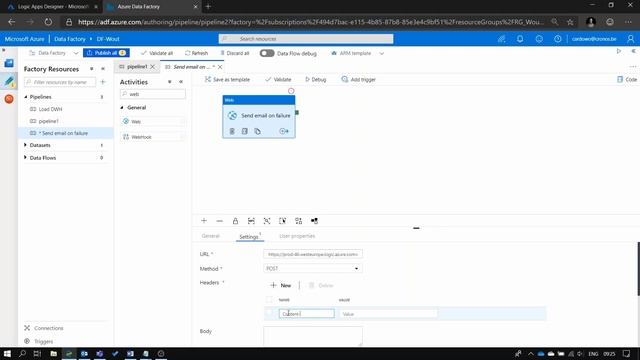
Task: Click the URL input field
Action: point(313,254)
